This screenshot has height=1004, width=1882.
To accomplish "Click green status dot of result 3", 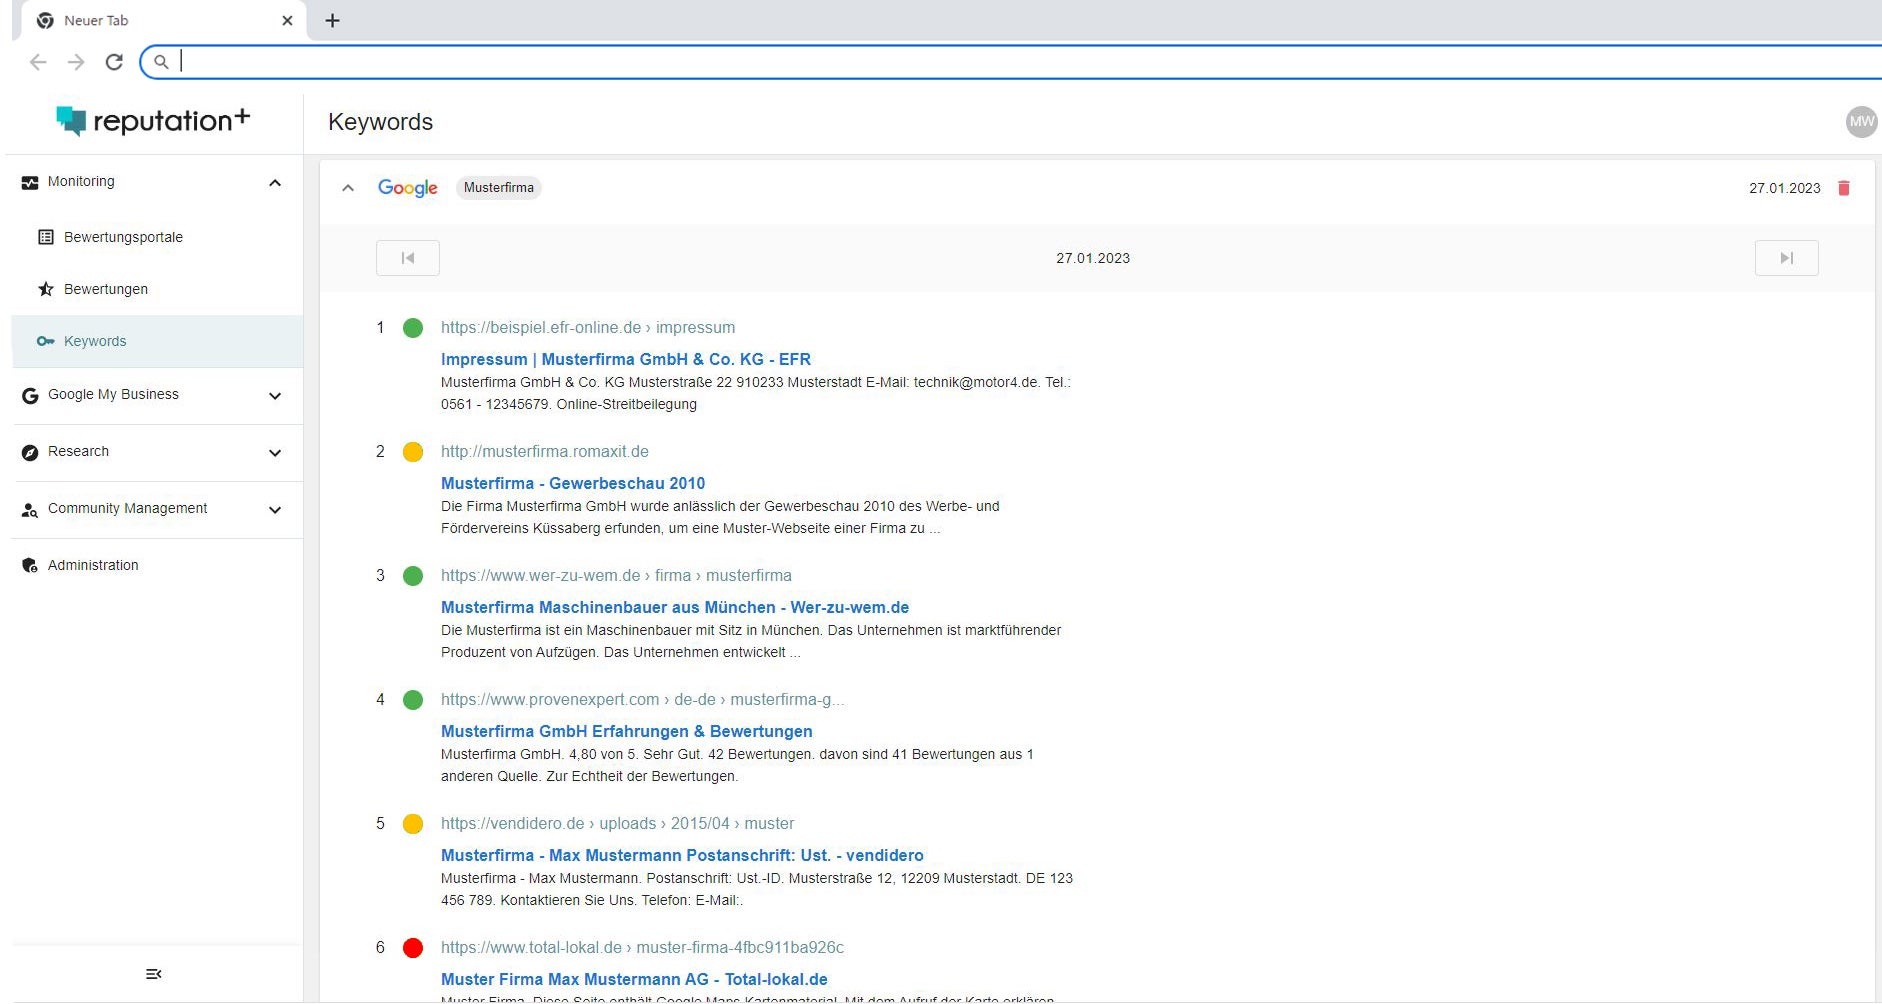I will [413, 576].
